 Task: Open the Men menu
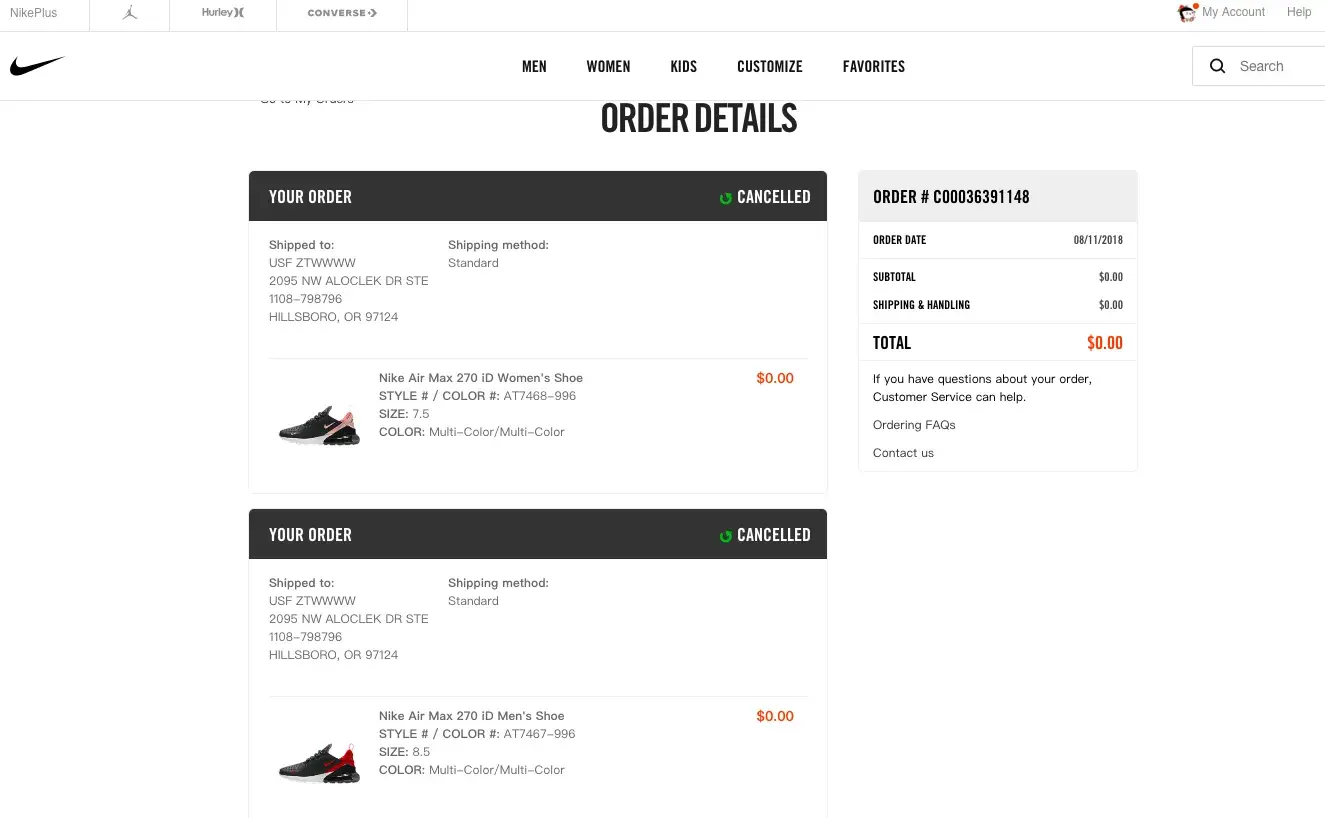pyautogui.click(x=534, y=66)
